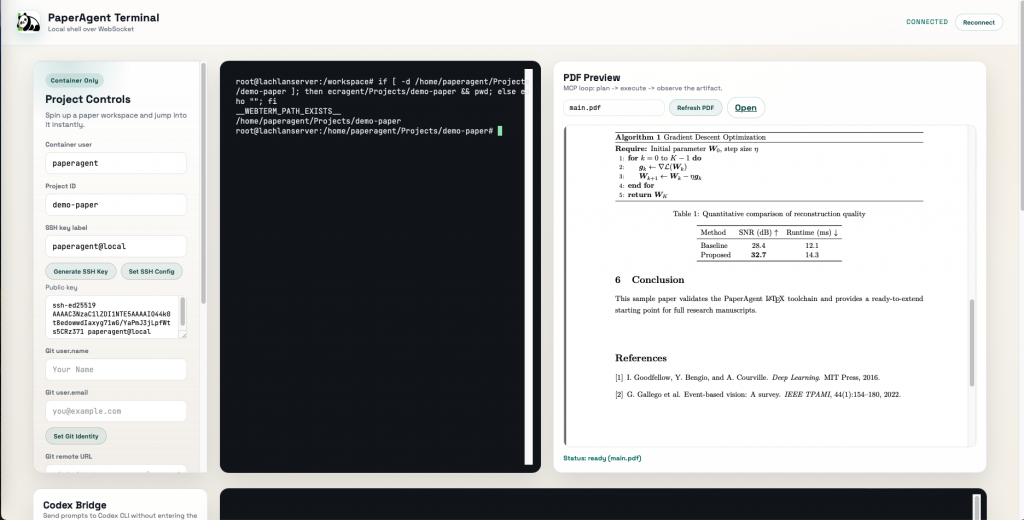Refresh the PDF preview
Screen dimensions: 1024x520
click(x=695, y=108)
